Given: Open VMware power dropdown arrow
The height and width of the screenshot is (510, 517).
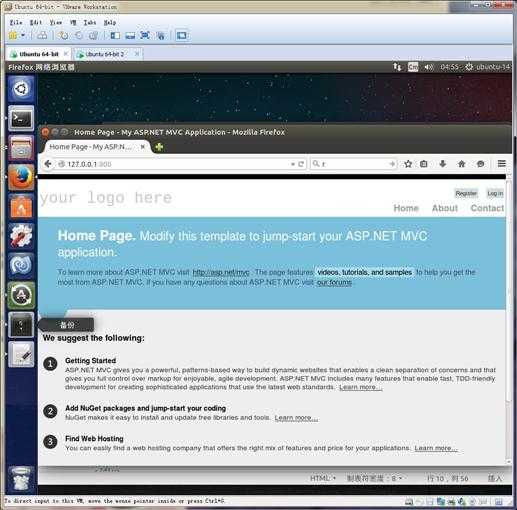Looking at the screenshot, I should (x=23, y=35).
